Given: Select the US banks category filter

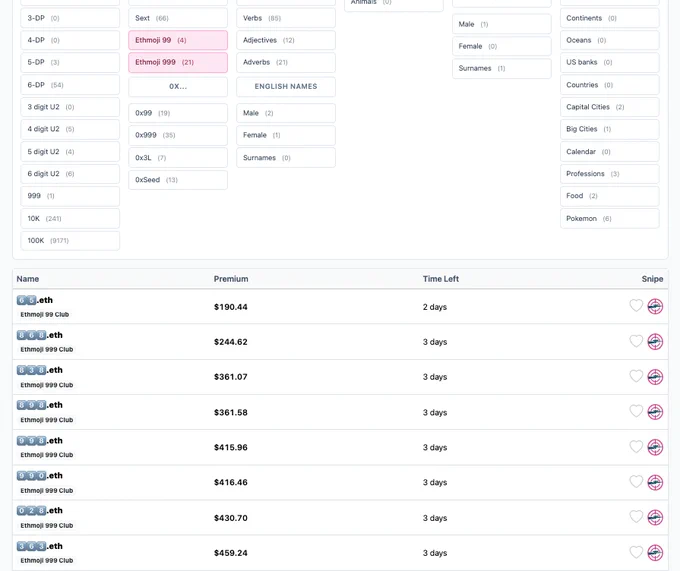Looking at the screenshot, I should (610, 62).
